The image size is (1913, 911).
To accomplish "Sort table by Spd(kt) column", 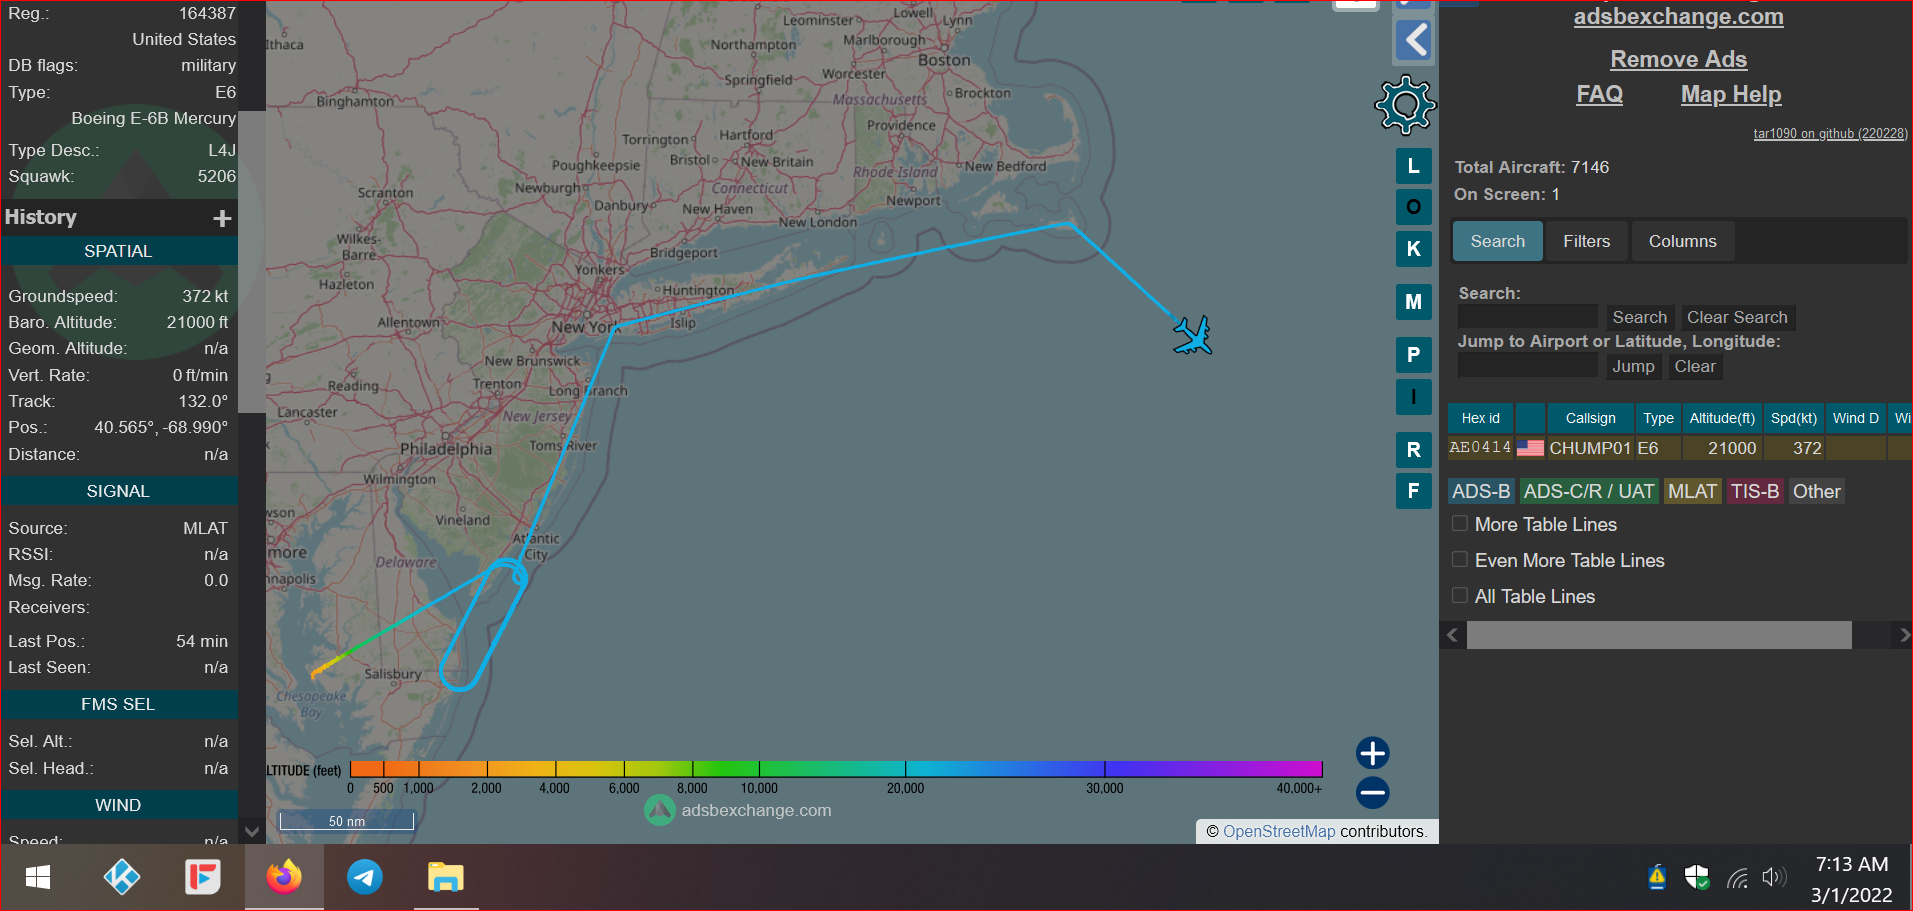I will pos(1793,418).
